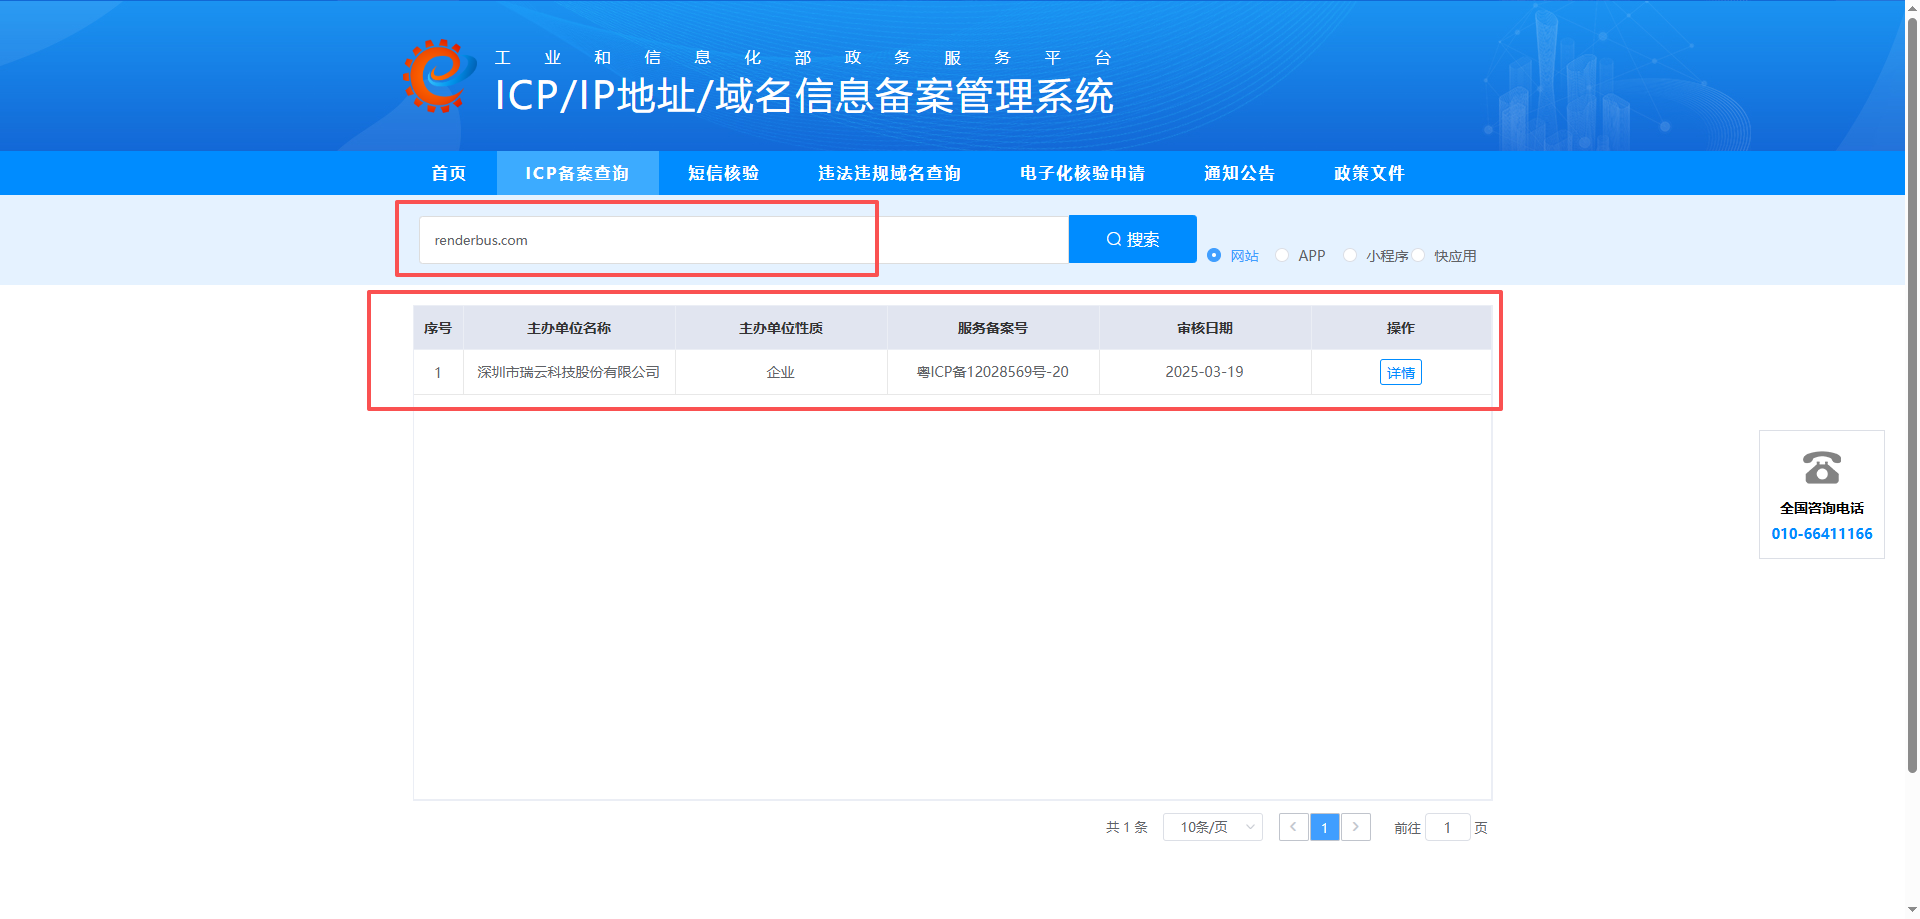Click the 共 1 条 total count text
Screen dimensions: 1920x919
click(x=1127, y=827)
